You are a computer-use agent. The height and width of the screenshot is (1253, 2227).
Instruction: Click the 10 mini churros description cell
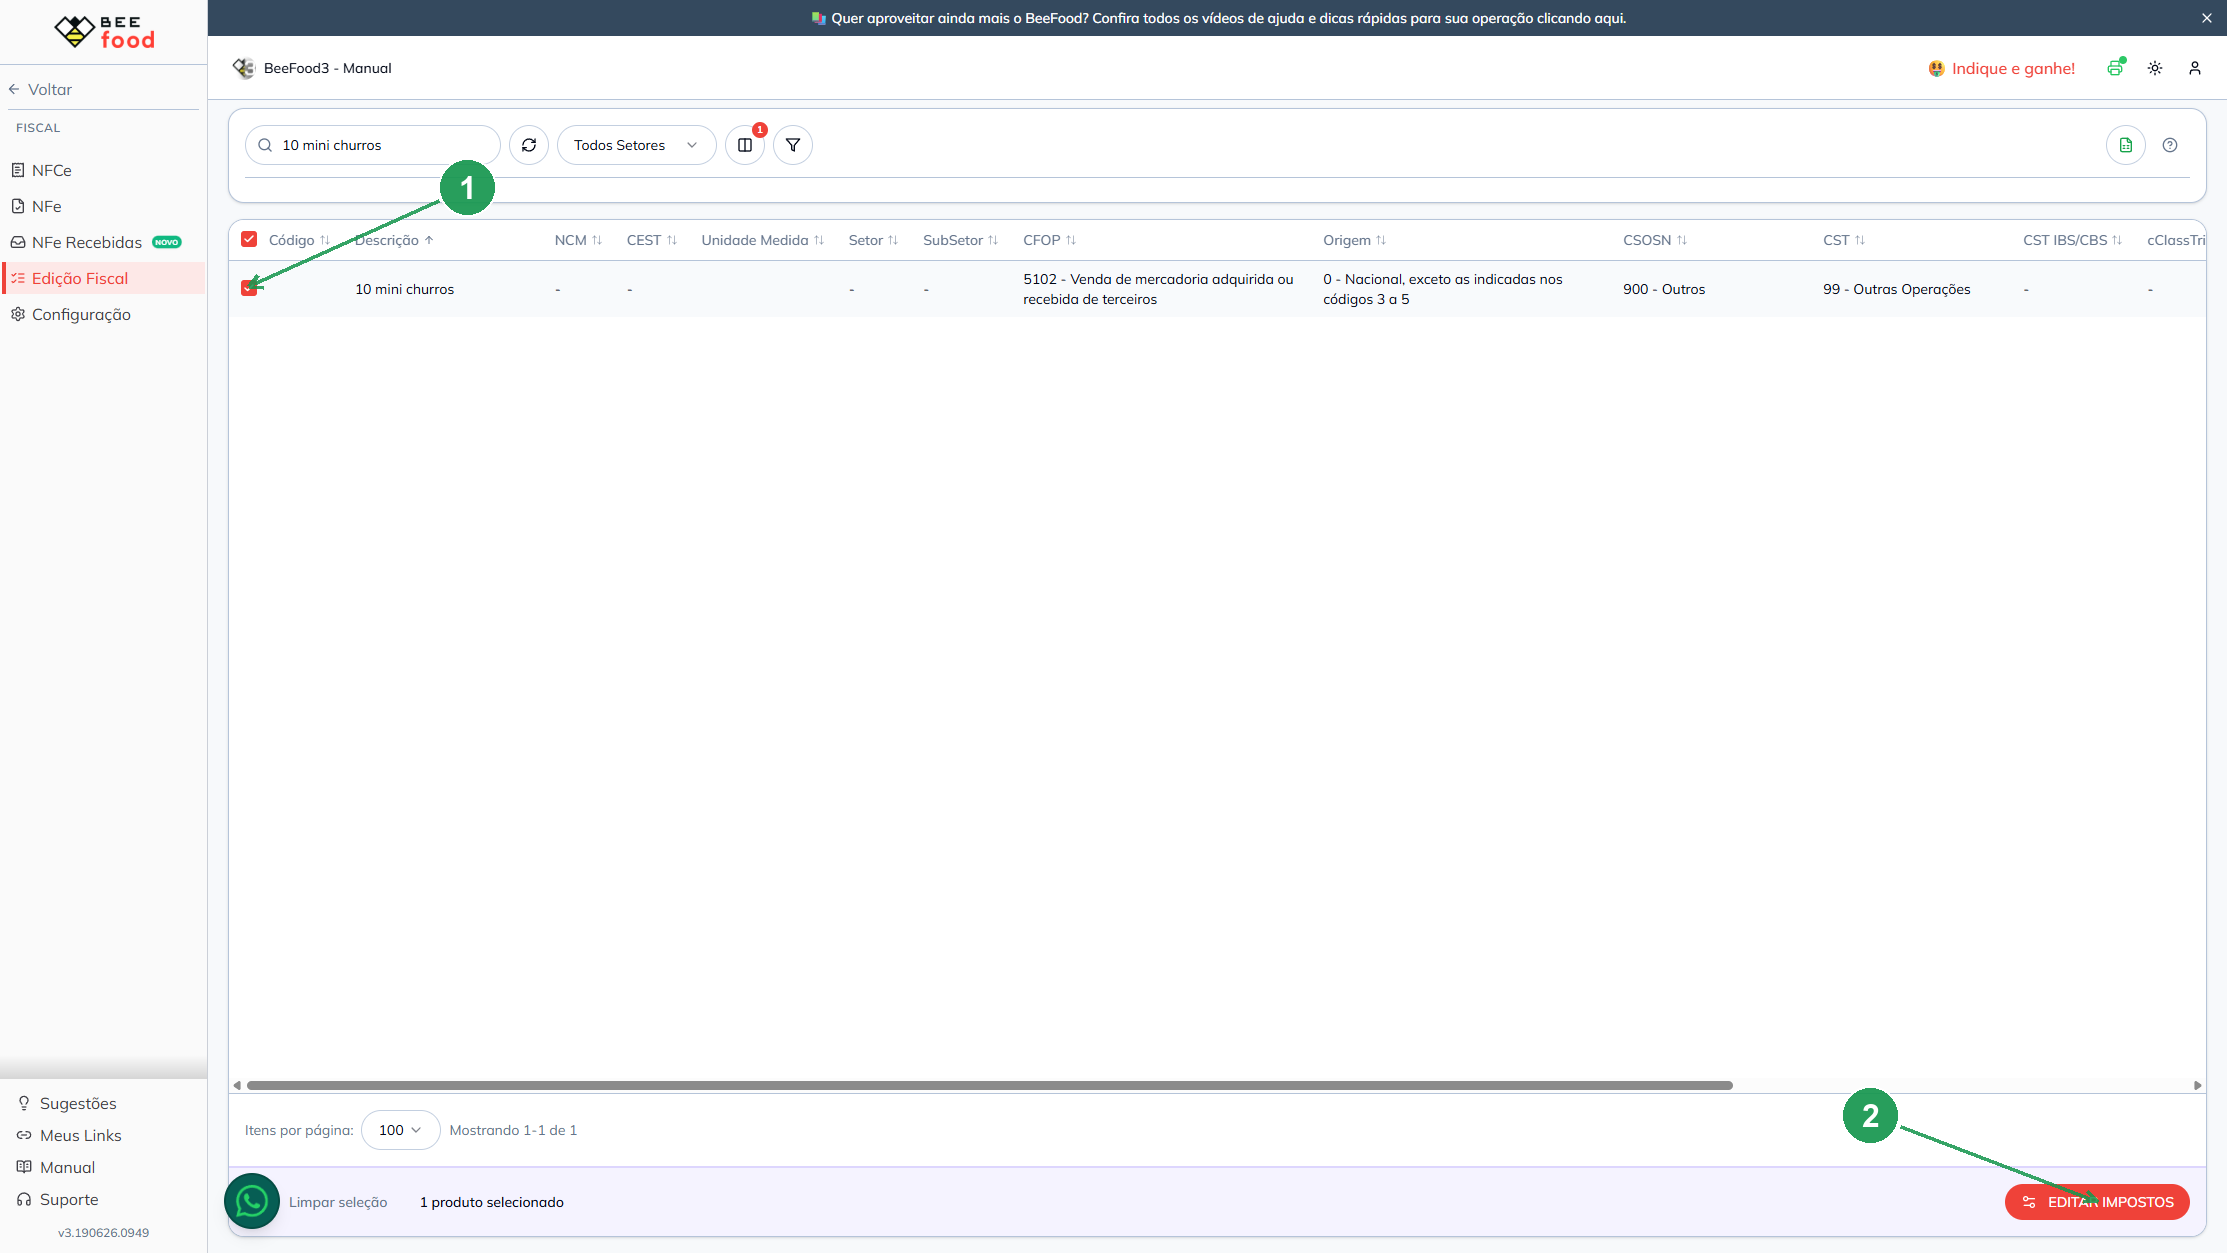point(405,289)
